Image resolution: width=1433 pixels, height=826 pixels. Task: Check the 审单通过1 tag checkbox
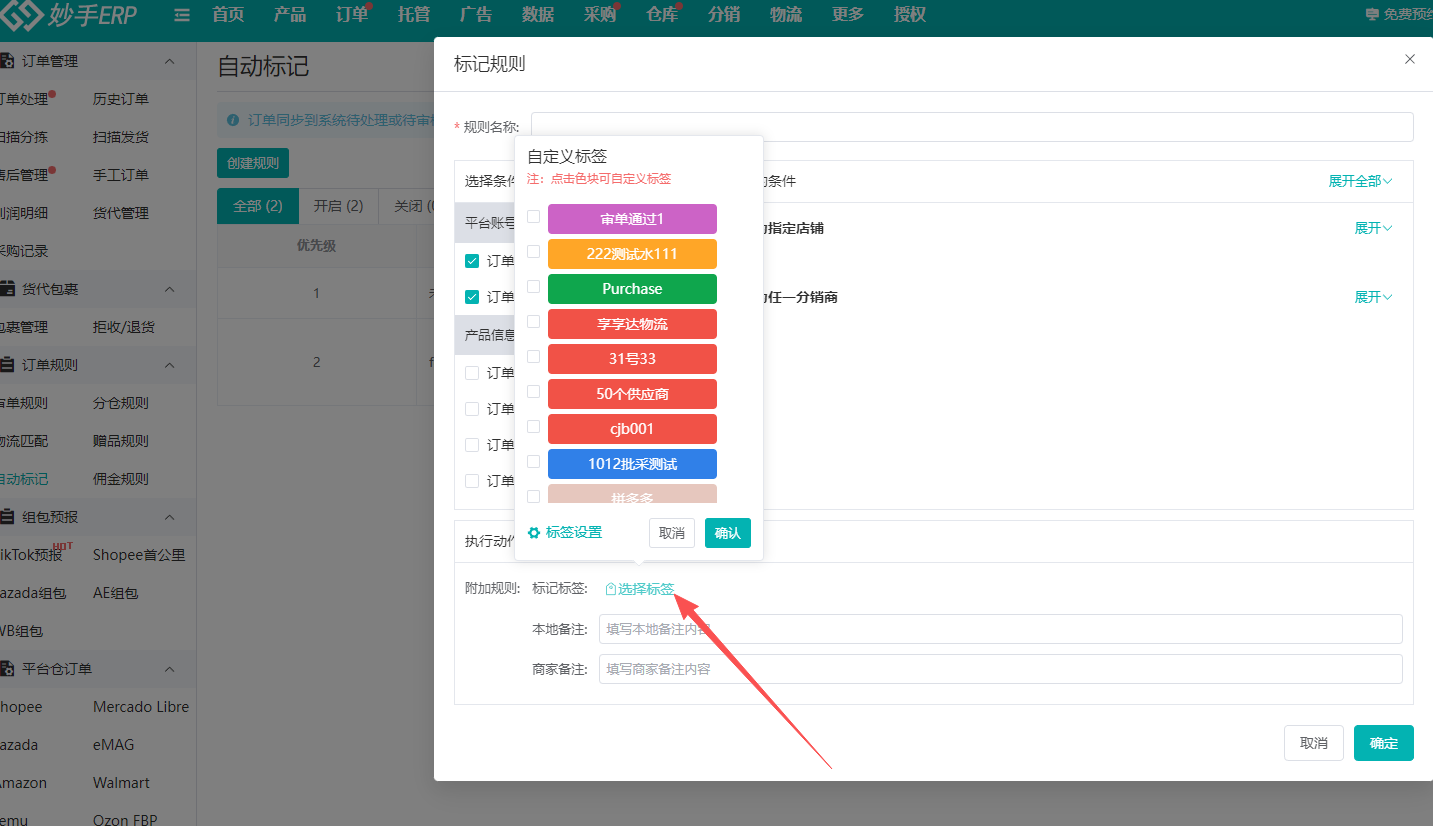(534, 217)
